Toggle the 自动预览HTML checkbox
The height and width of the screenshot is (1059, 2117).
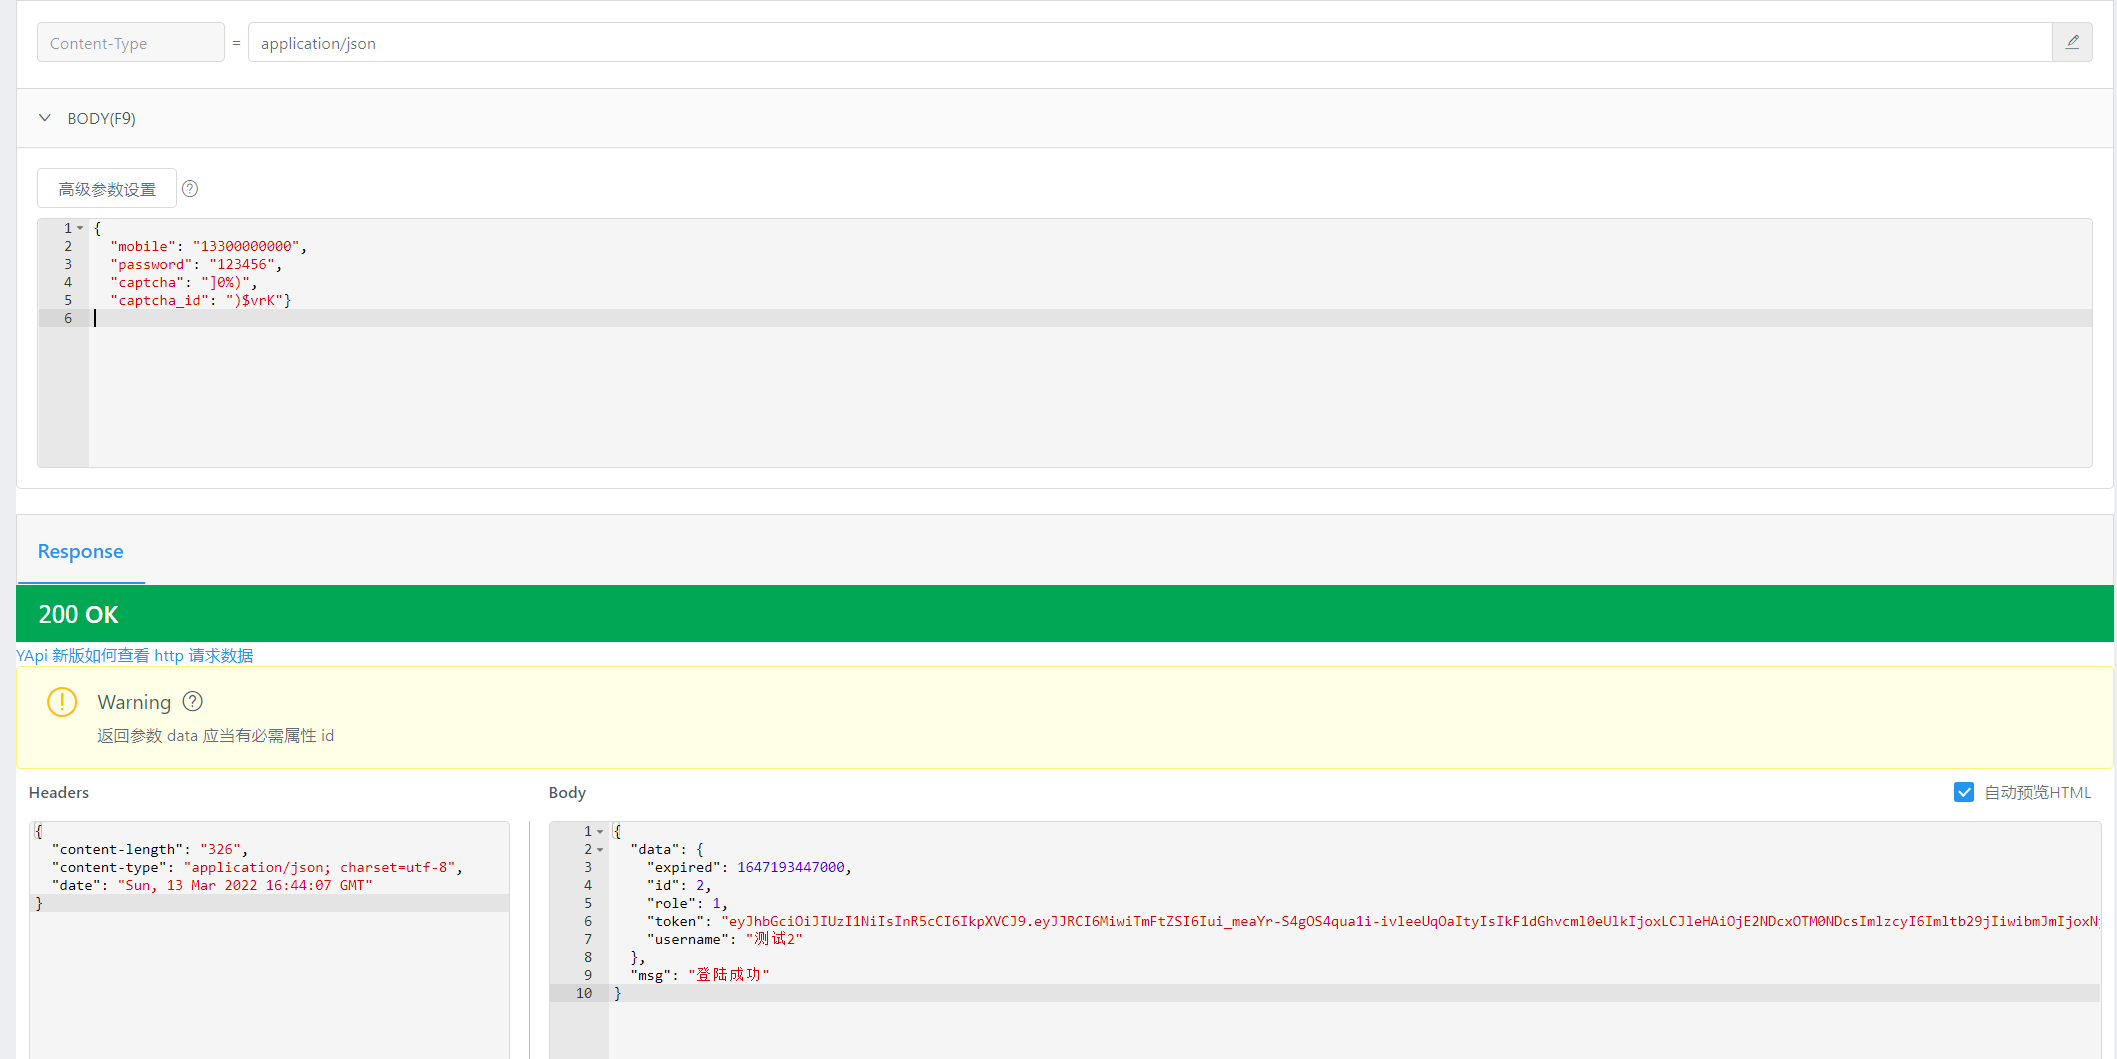pyautogui.click(x=1964, y=792)
